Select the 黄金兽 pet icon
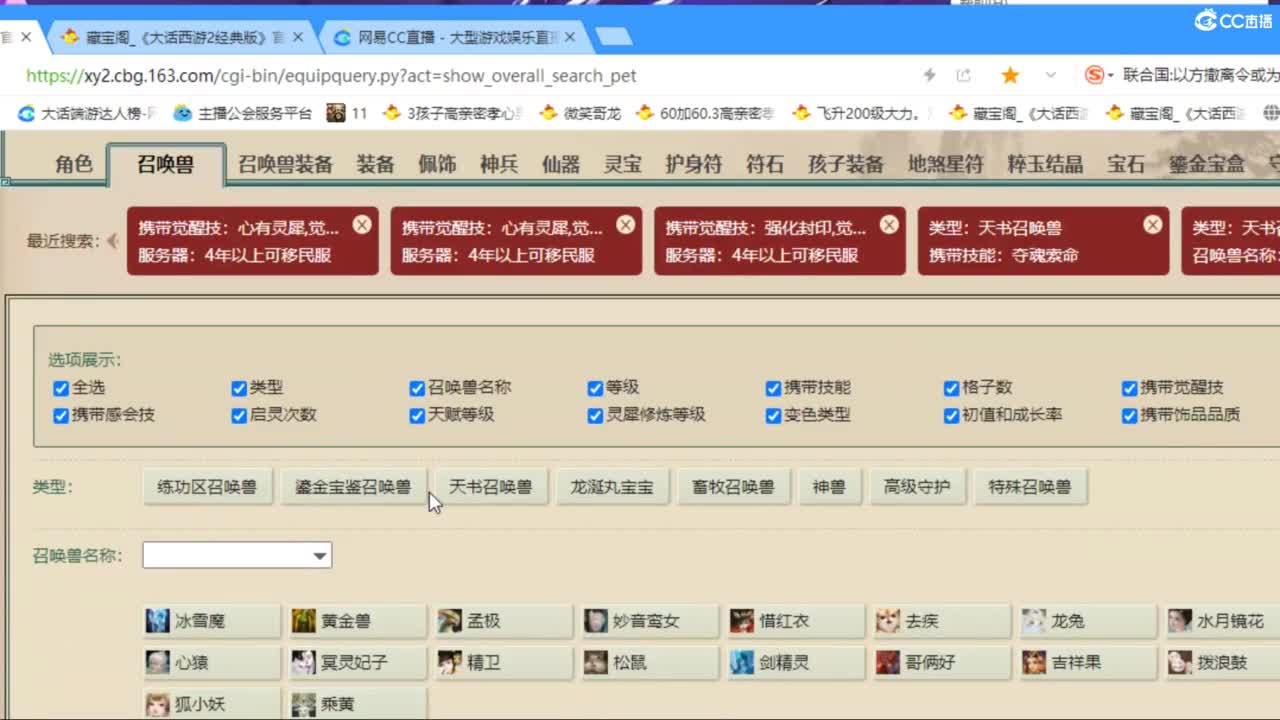Viewport: 1280px width, 720px height. point(303,621)
